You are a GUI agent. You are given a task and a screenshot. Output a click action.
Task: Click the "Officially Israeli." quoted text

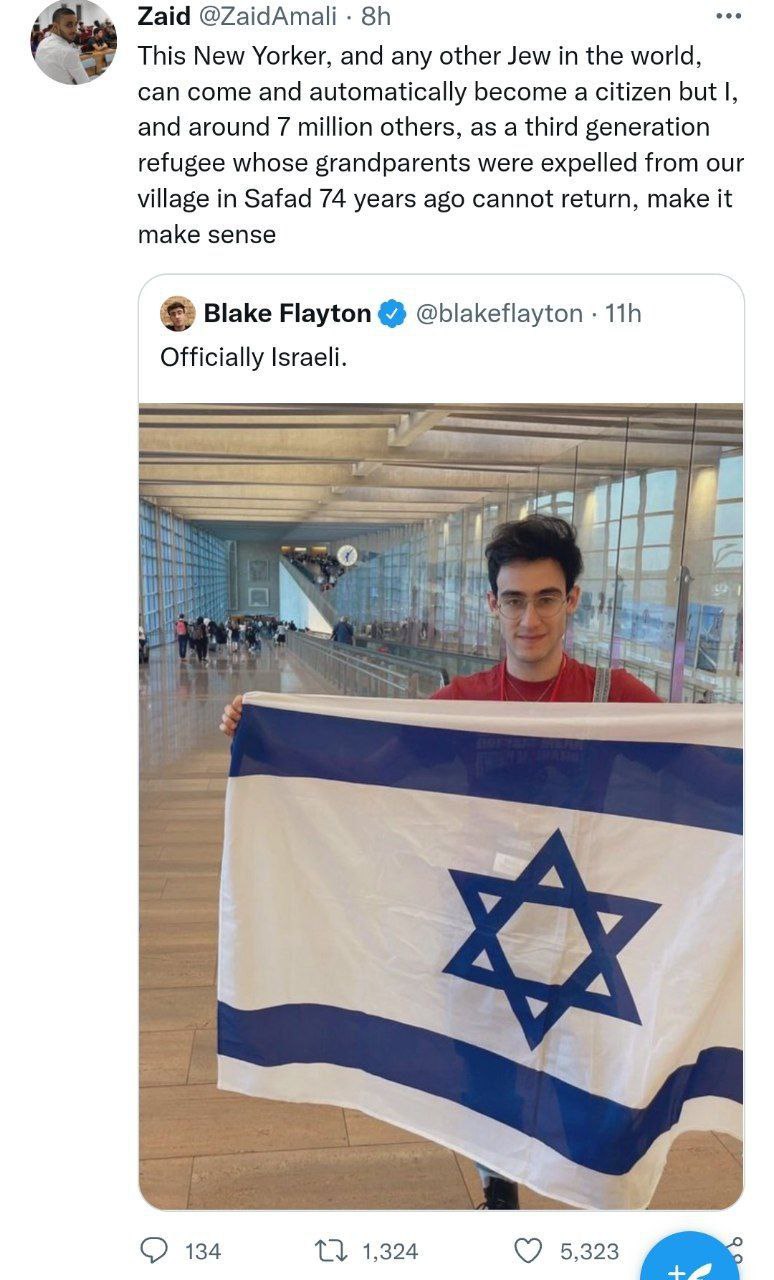pos(254,357)
